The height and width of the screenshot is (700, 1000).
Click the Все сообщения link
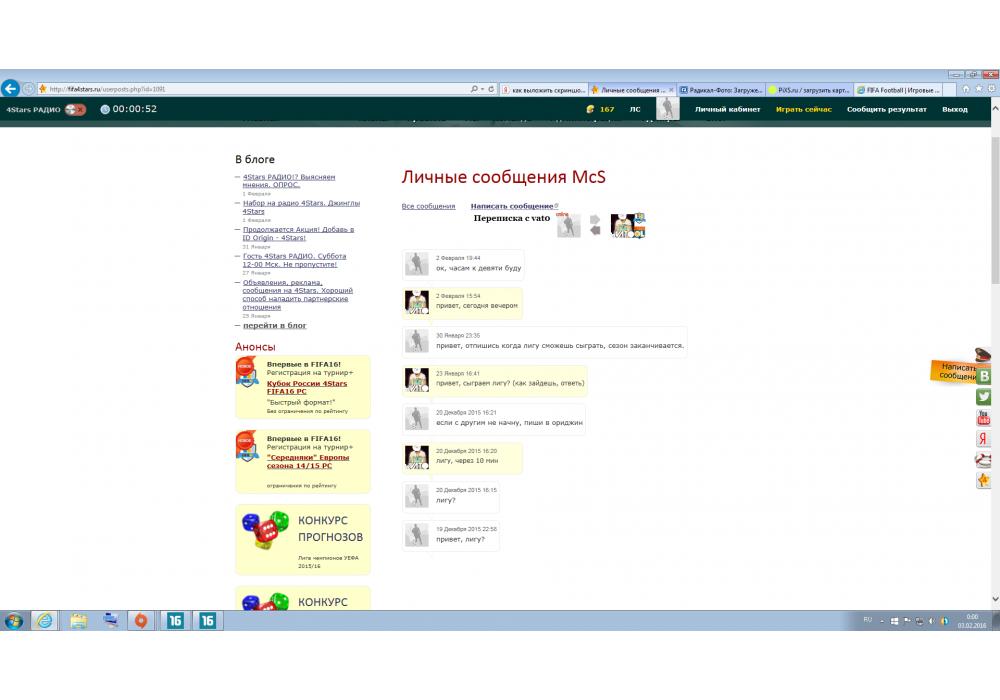coord(428,206)
